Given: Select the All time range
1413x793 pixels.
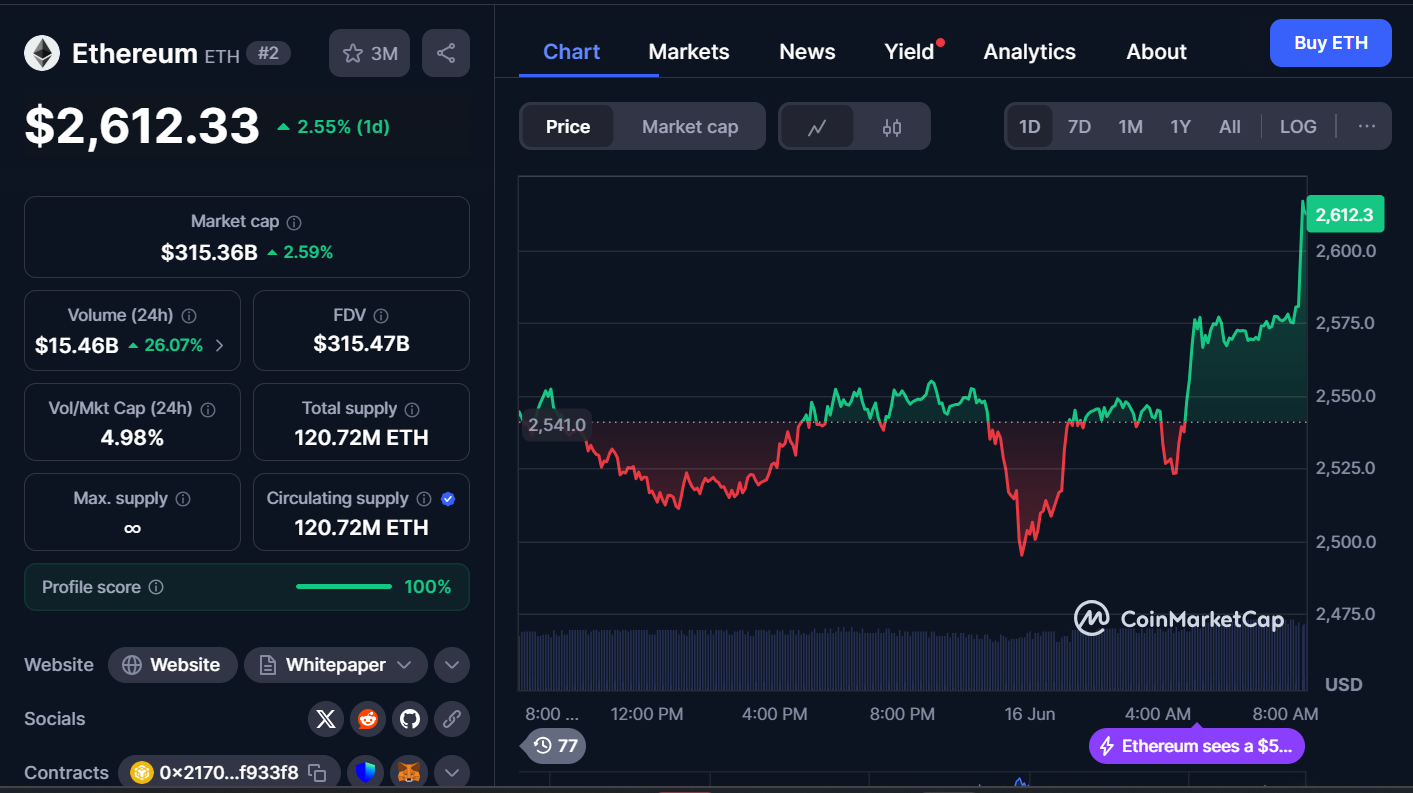Looking at the screenshot, I should point(1230,127).
